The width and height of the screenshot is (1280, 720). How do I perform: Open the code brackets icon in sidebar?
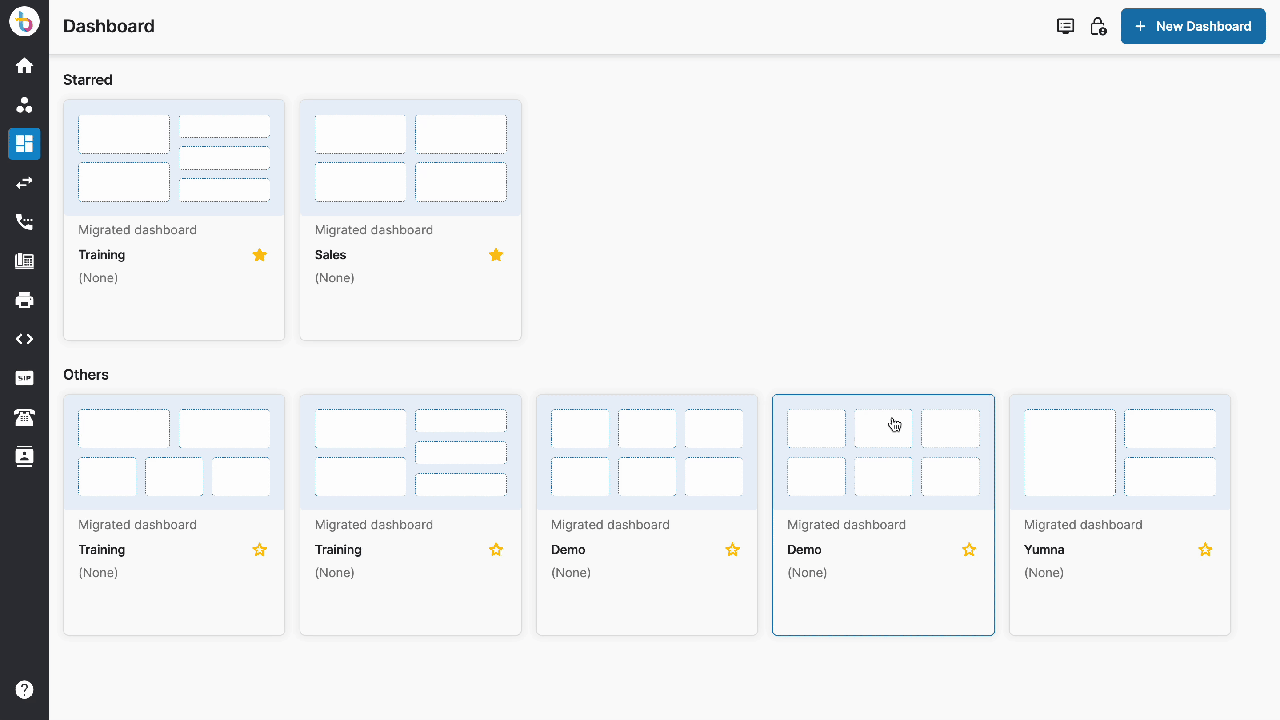point(24,339)
